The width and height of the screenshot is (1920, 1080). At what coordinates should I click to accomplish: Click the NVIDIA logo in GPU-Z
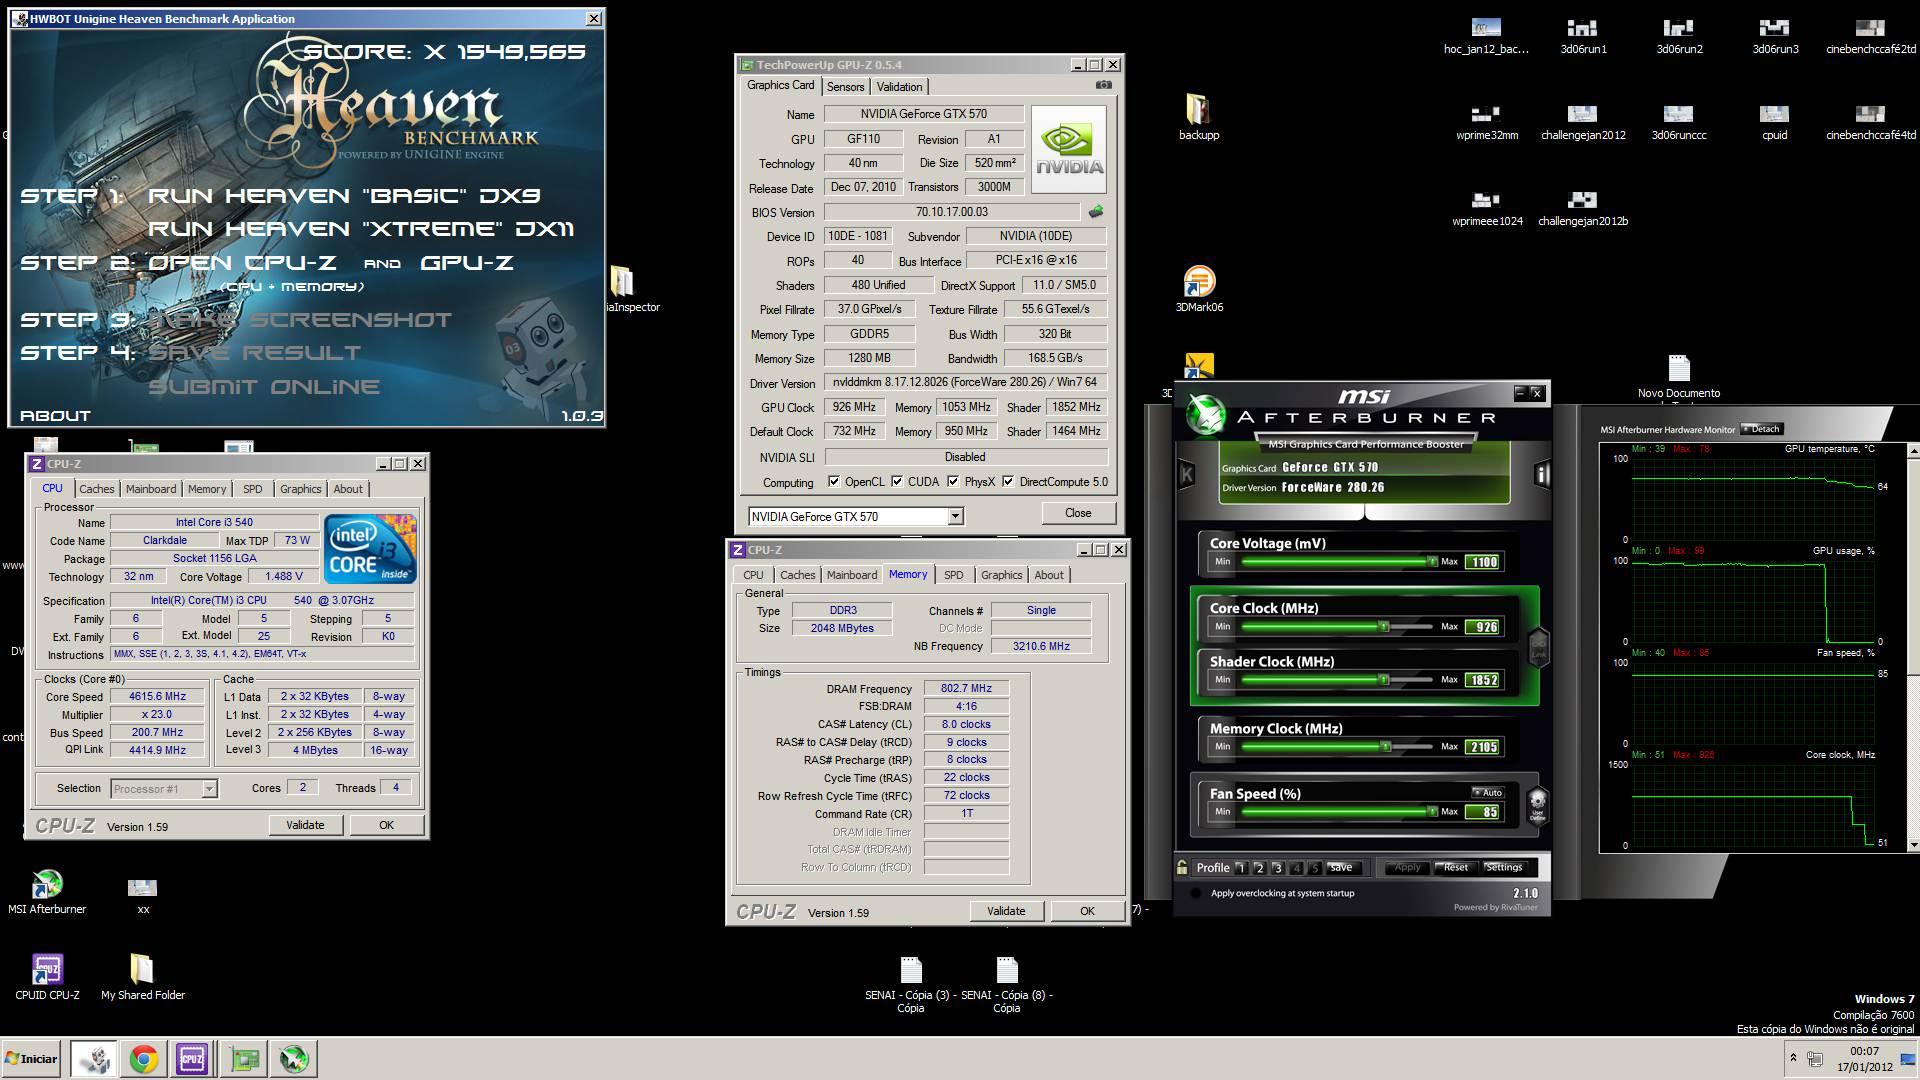tap(1069, 149)
